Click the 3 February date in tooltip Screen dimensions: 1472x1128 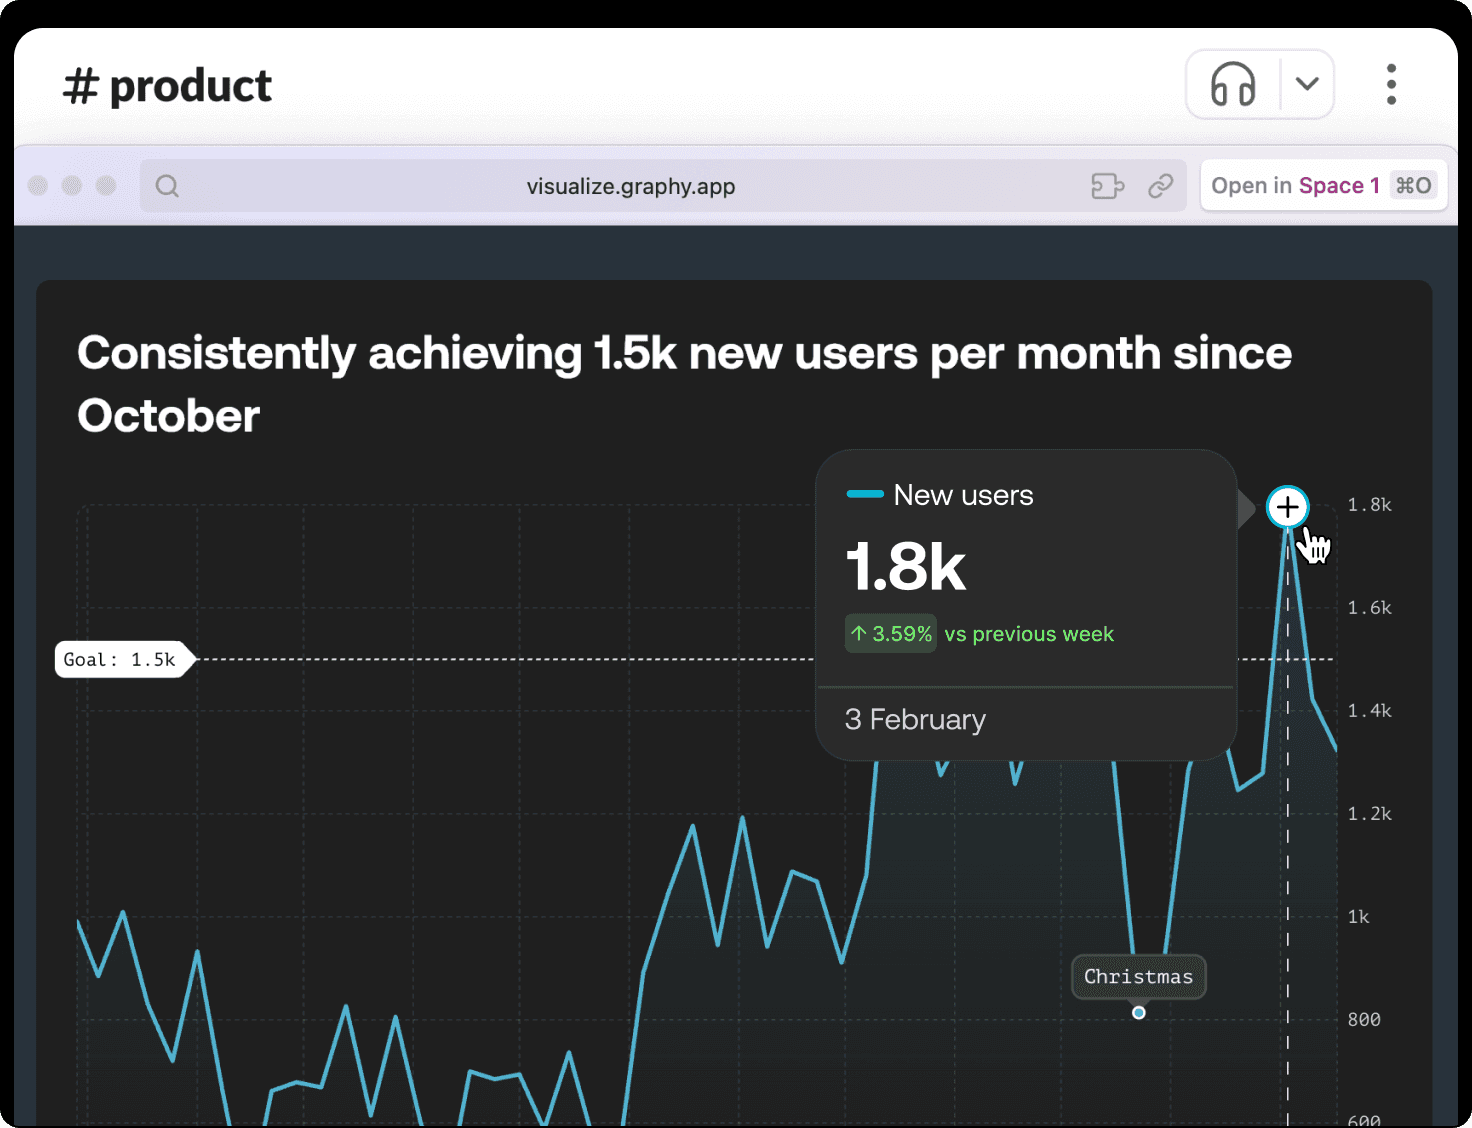915,720
